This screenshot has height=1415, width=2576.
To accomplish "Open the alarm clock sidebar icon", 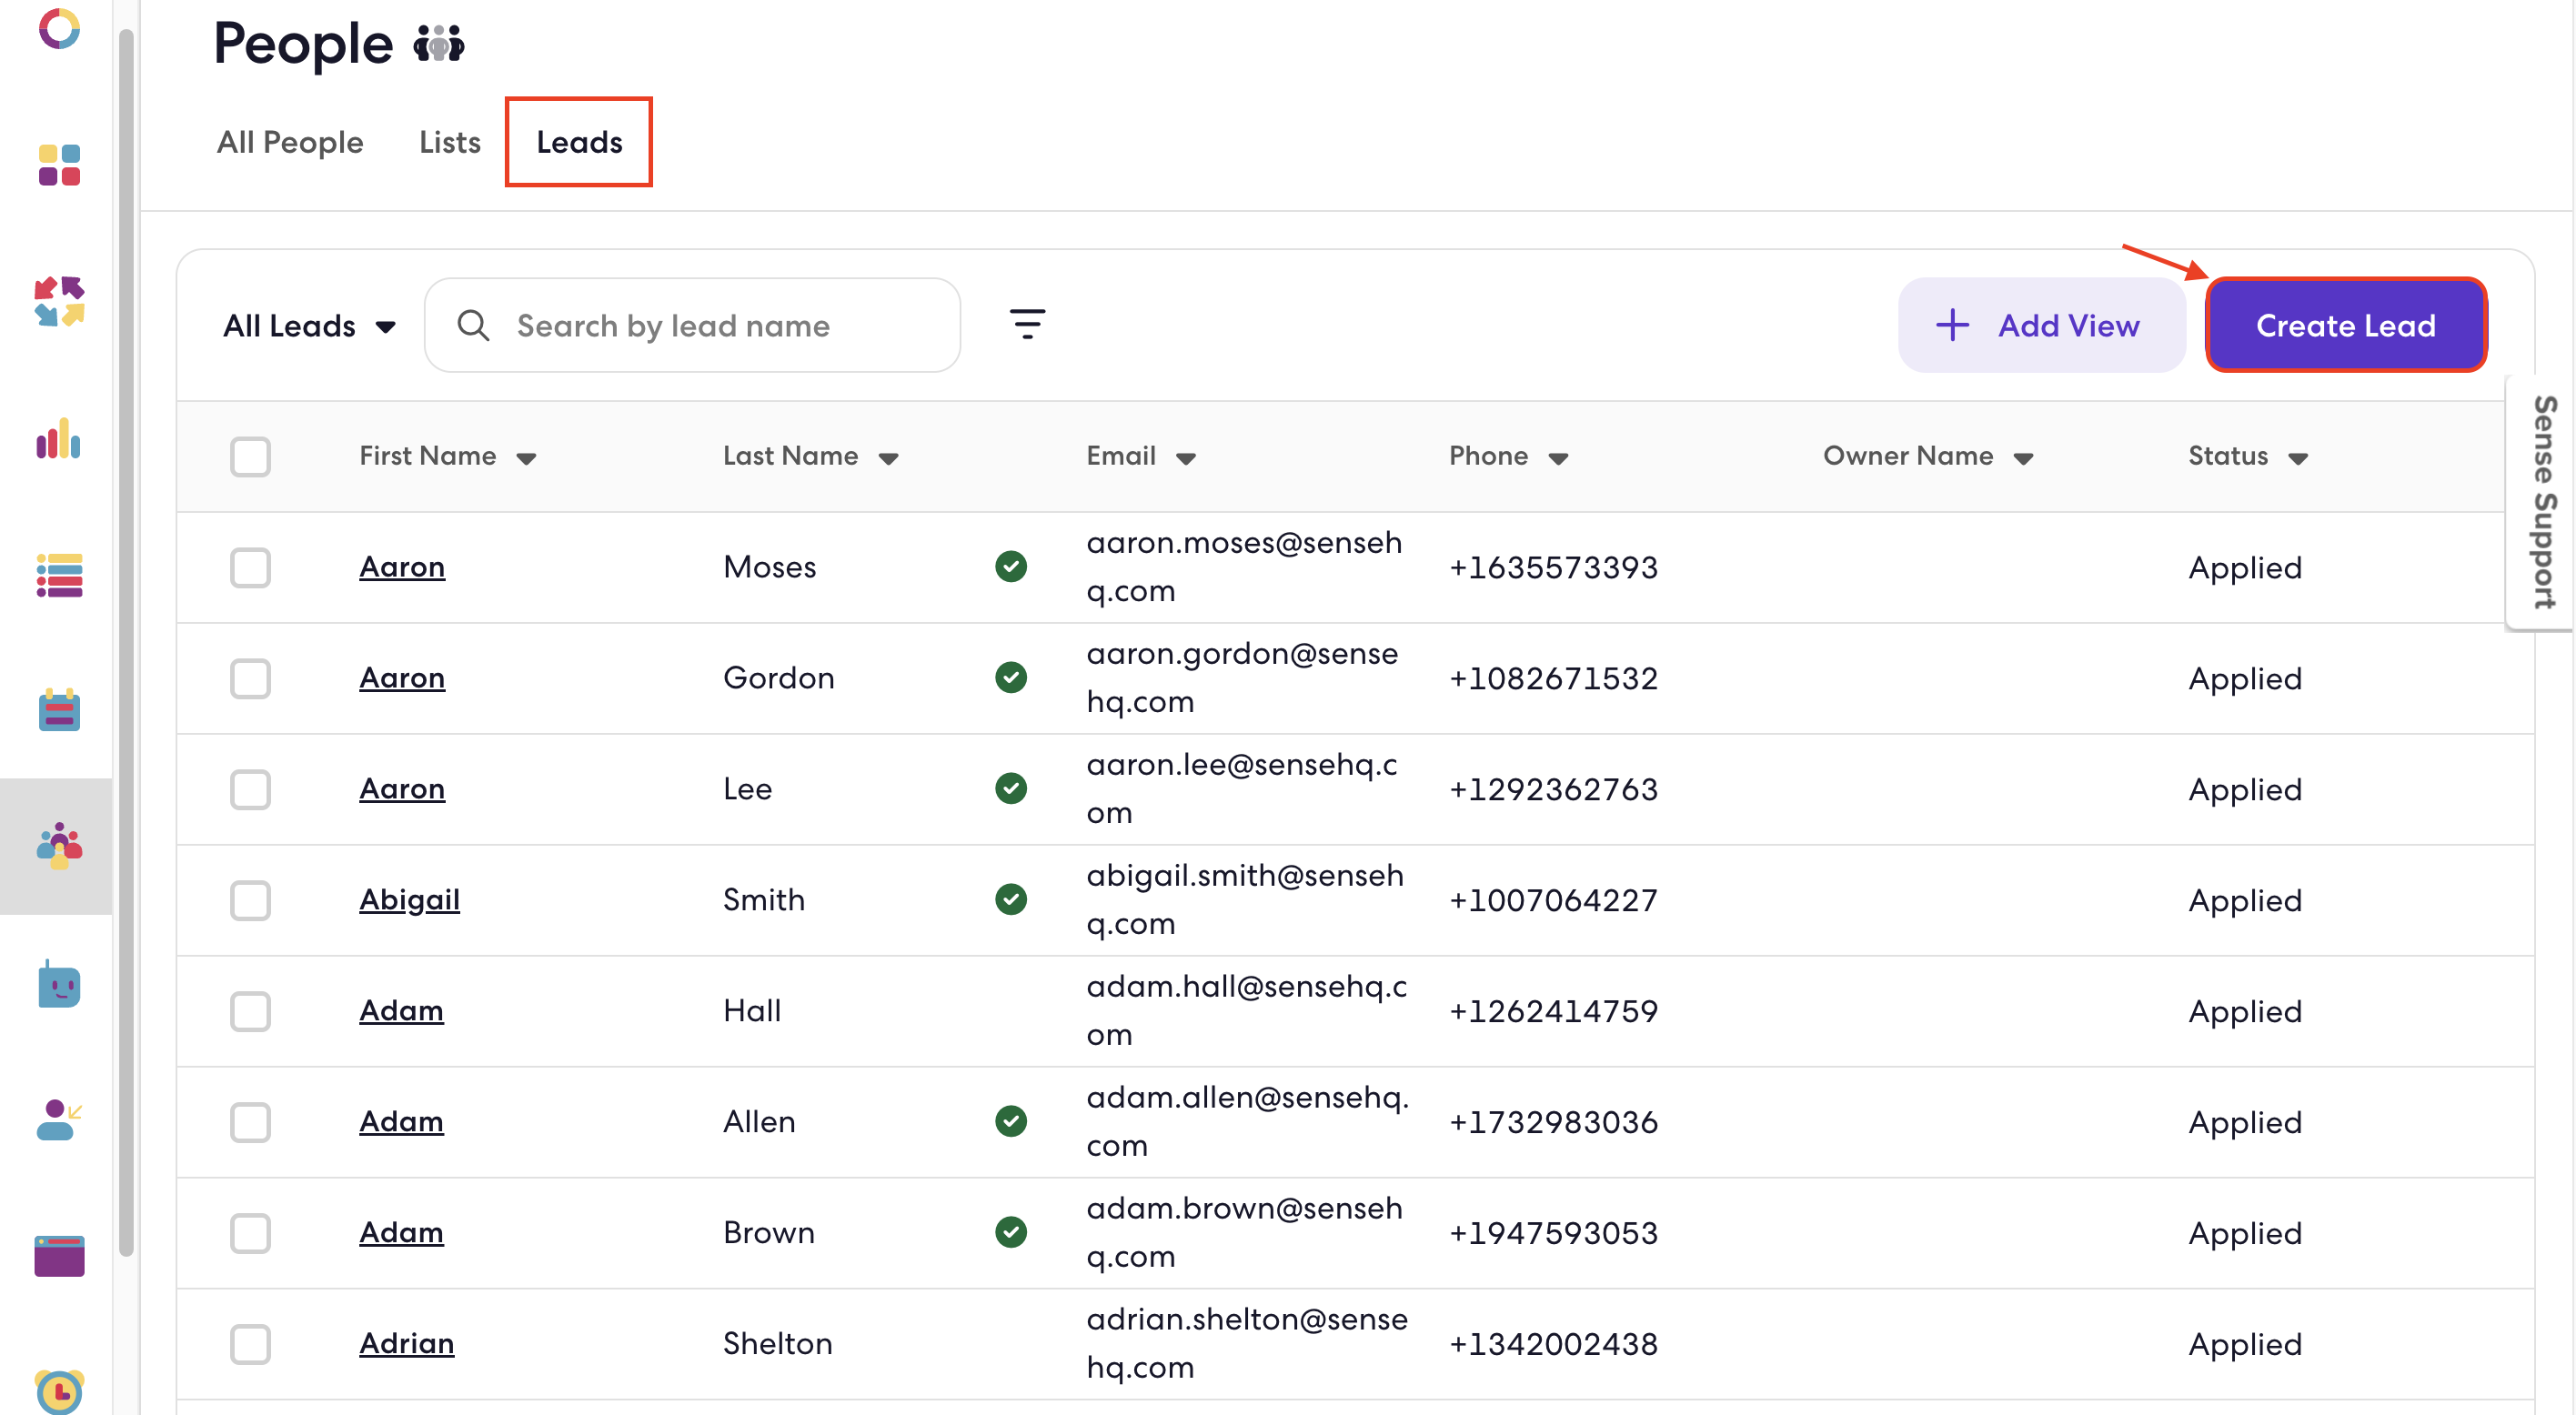I will pyautogui.click(x=59, y=1391).
